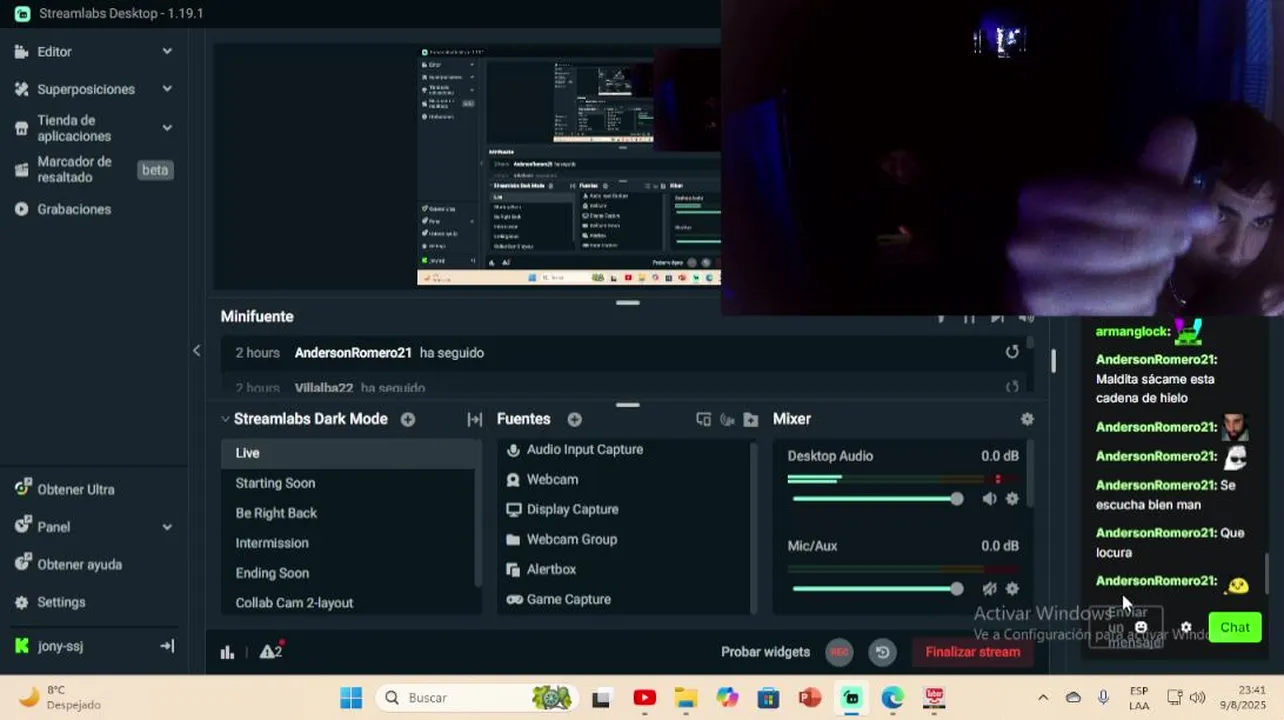1284x720 pixels.
Task: Open scene transitions icon beside Fuentes
Action: point(475,419)
